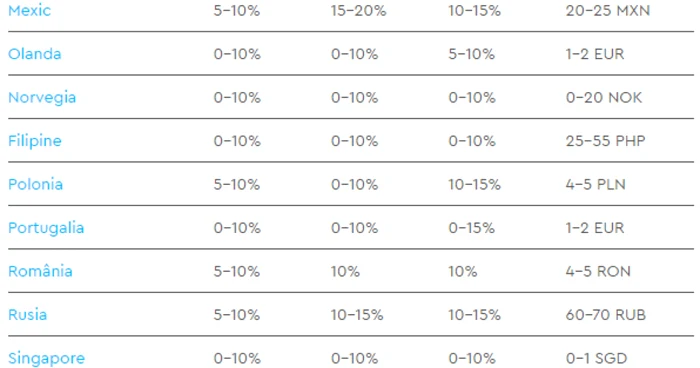
Task: Click the 20–25 MXN tip amount cell
Action: 608,10
